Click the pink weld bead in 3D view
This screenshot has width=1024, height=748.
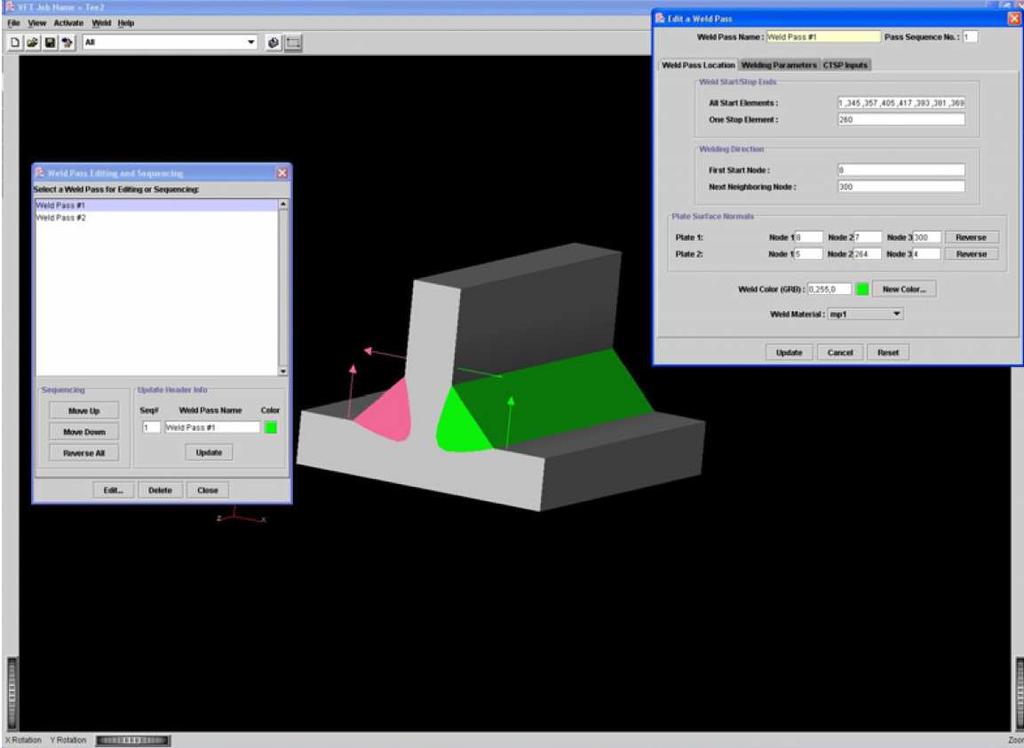pos(387,415)
